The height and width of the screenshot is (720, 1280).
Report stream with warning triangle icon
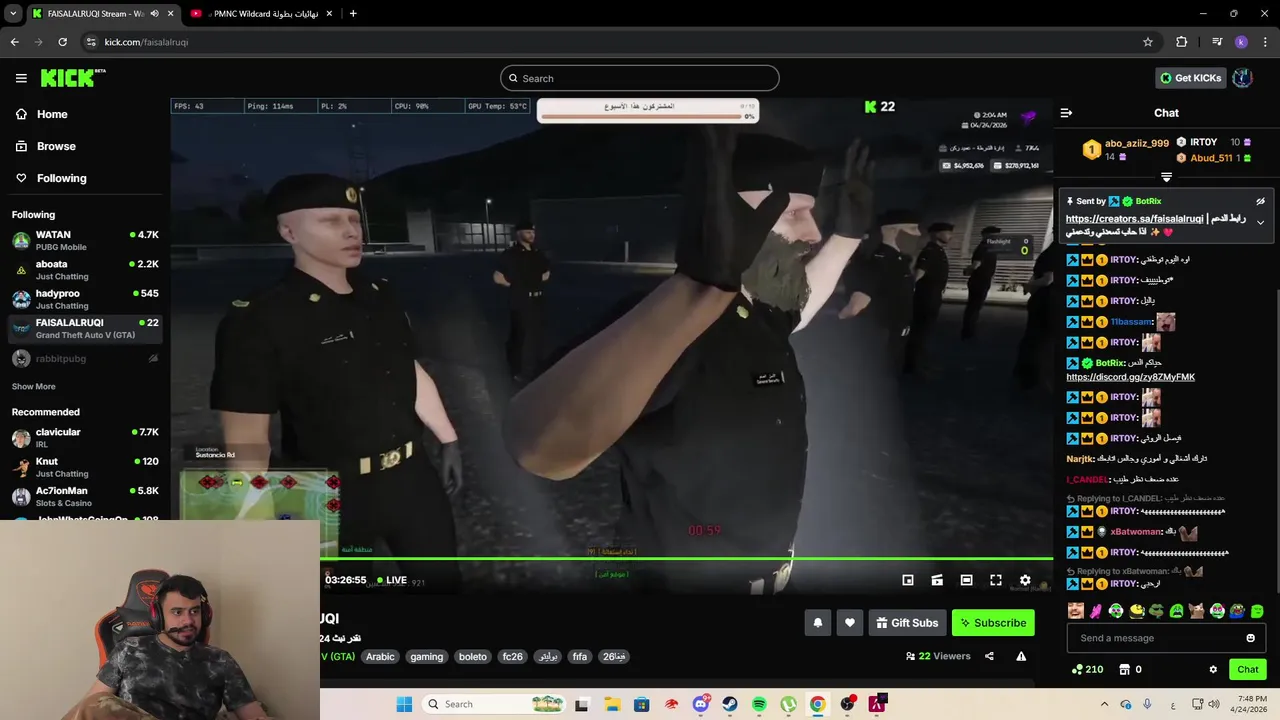(1021, 656)
